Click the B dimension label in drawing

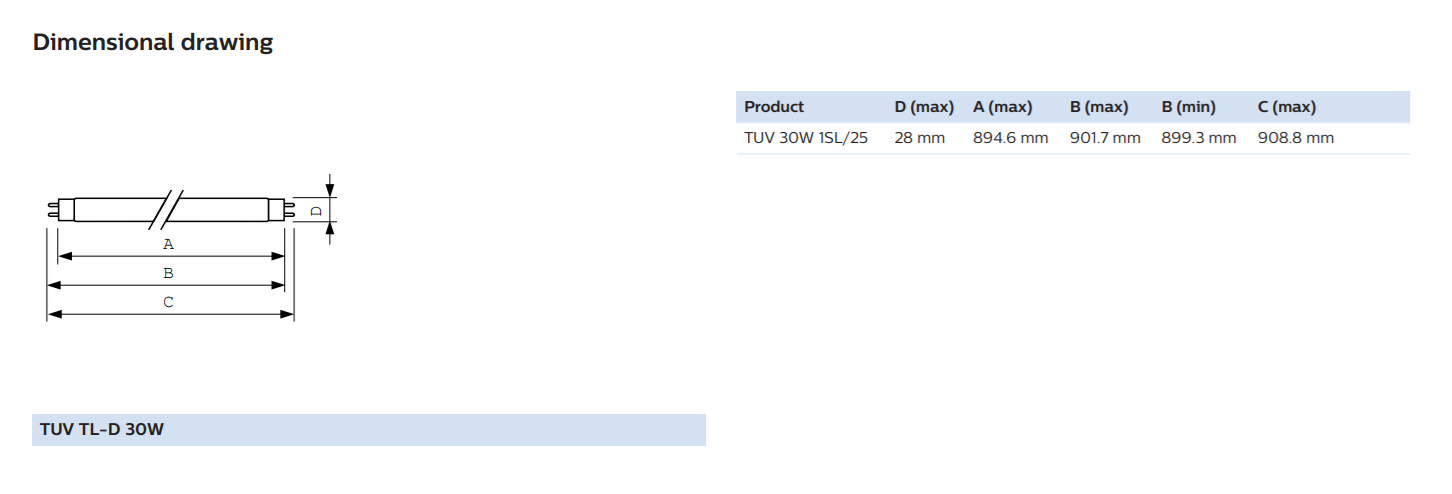coord(168,273)
